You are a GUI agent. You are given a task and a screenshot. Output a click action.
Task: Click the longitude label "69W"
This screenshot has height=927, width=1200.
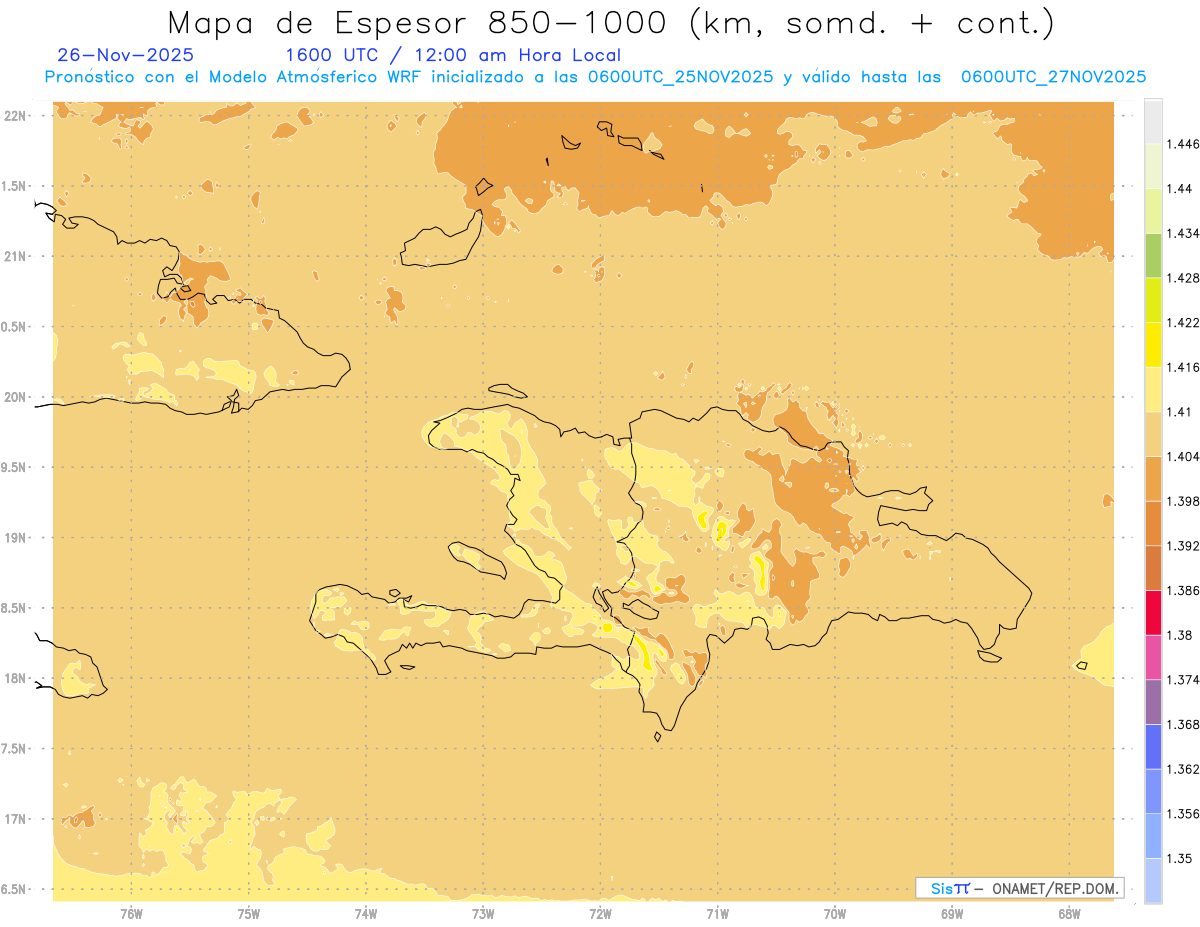952,914
